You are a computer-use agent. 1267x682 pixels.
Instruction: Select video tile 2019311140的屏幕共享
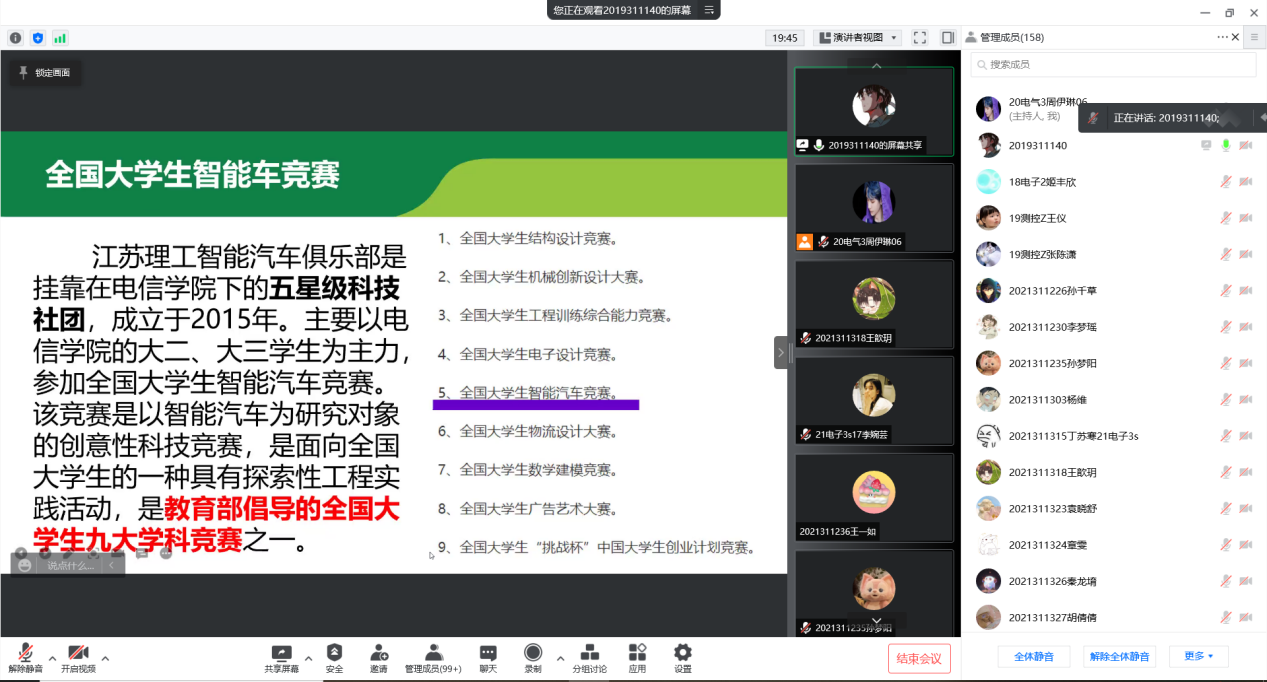point(875,111)
